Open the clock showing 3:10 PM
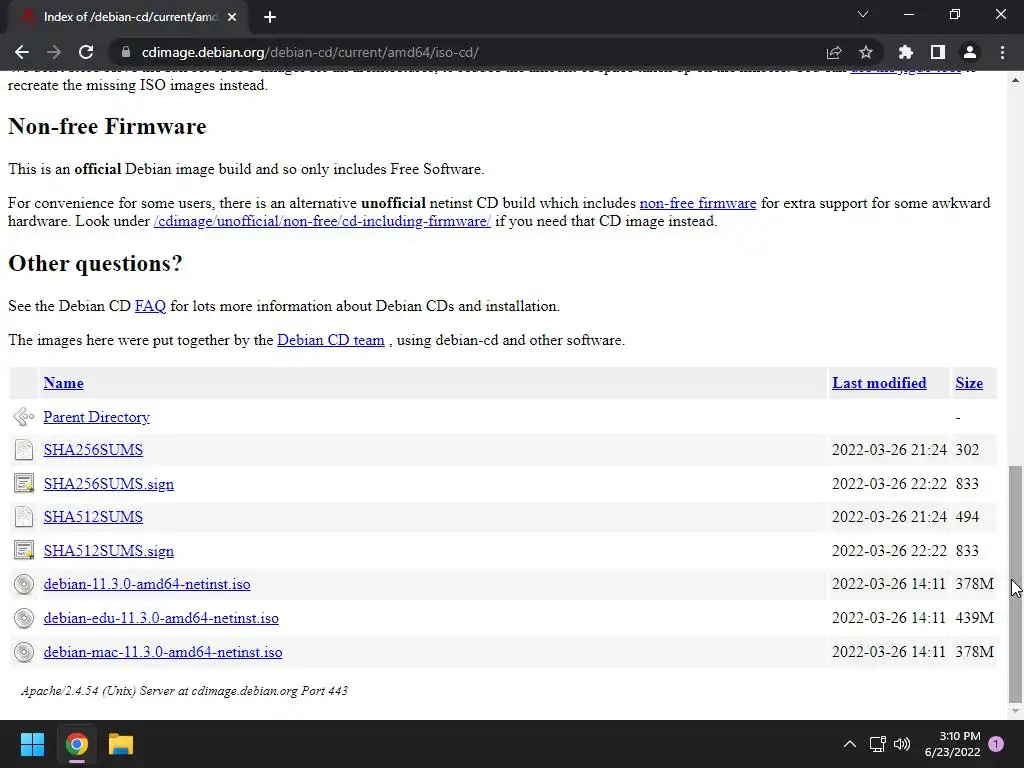 point(953,744)
